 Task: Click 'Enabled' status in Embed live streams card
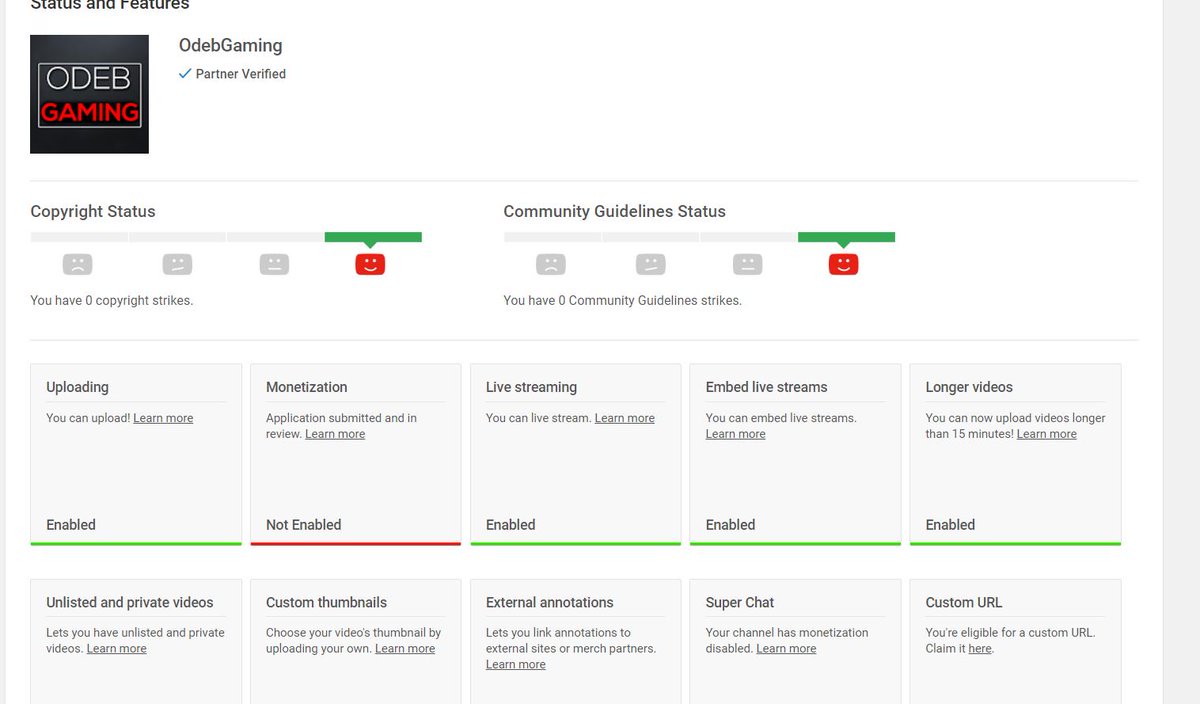tap(730, 524)
